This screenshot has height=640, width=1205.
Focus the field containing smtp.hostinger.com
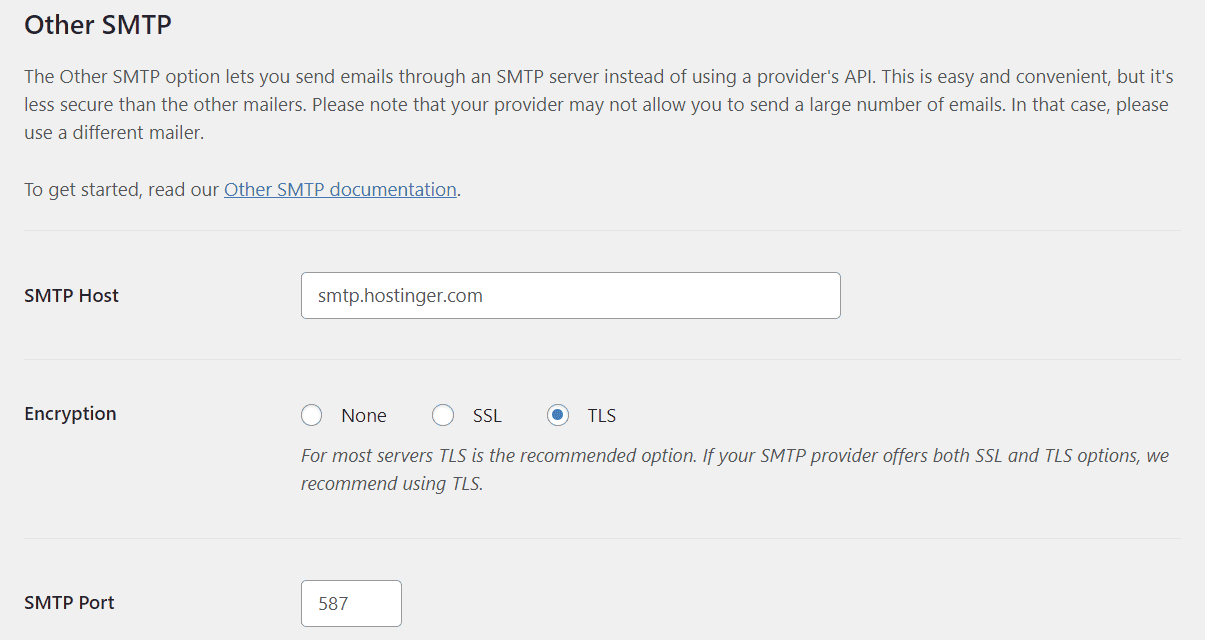[x=570, y=295]
